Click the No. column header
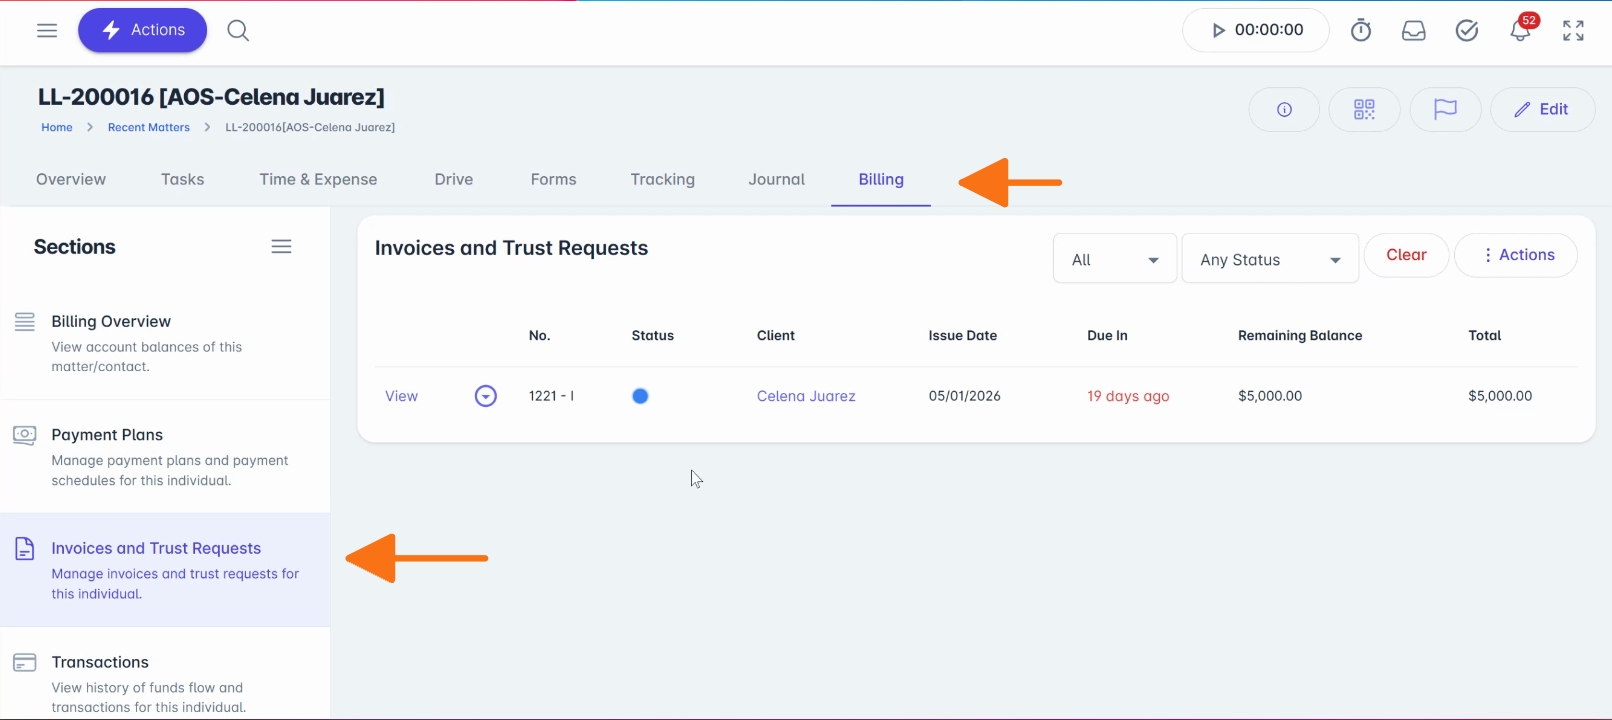This screenshot has width=1612, height=720. [540, 336]
